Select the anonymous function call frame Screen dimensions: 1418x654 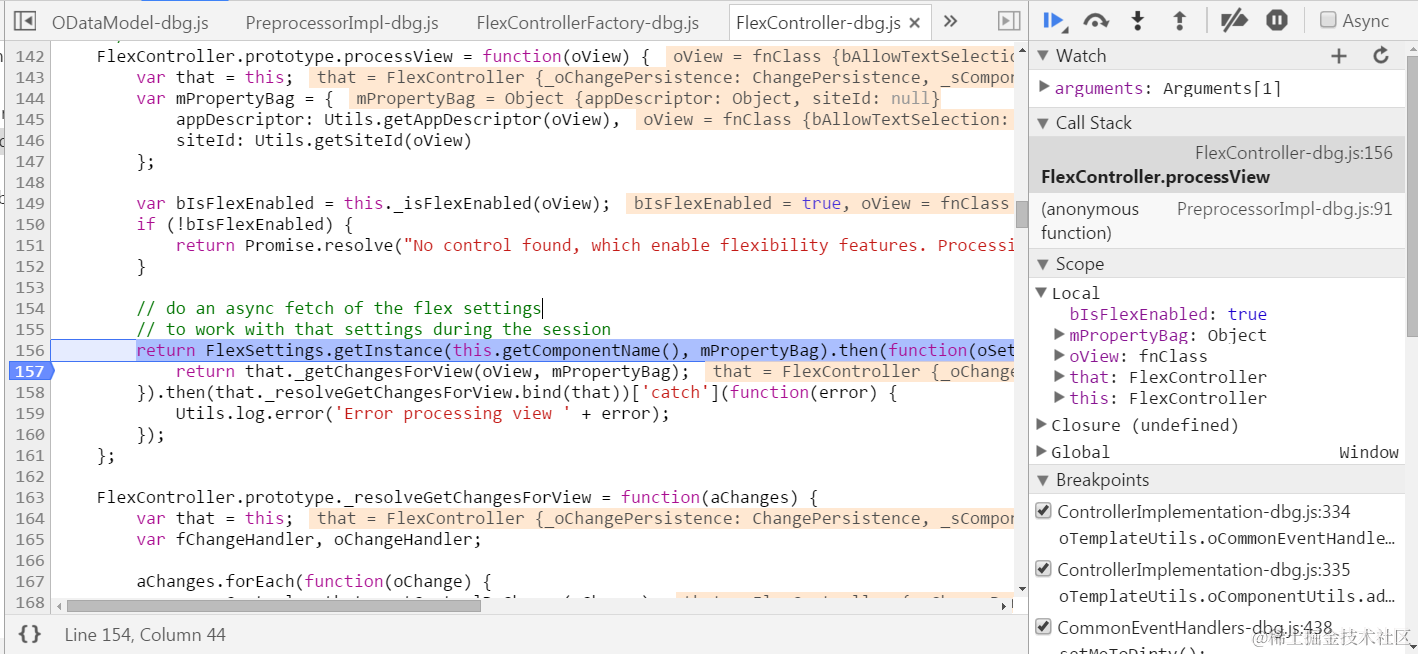(1217, 221)
